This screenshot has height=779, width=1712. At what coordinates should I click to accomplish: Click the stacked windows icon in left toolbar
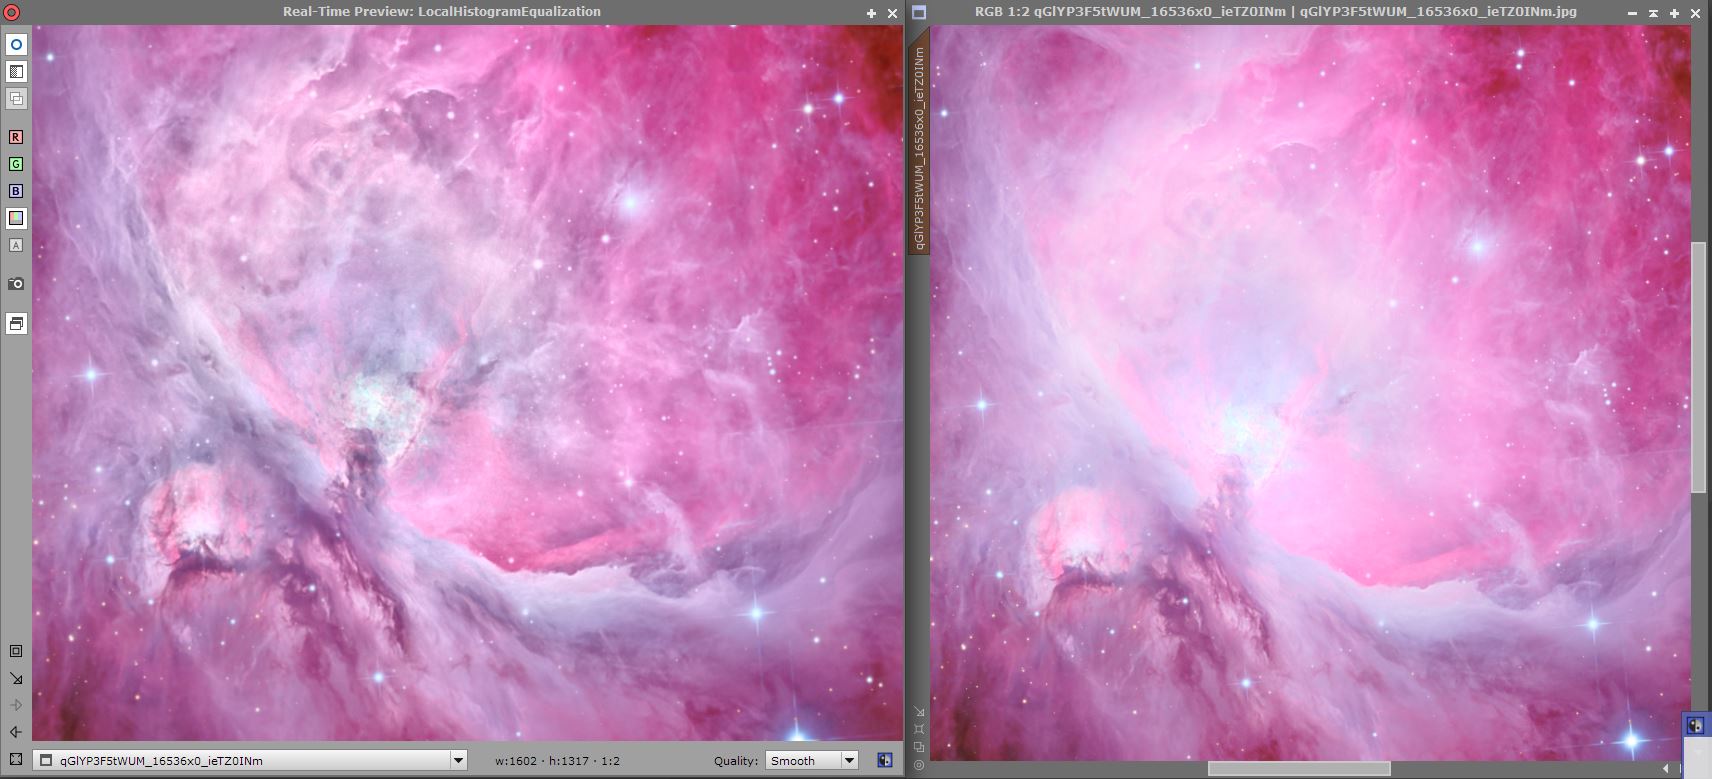(16, 324)
